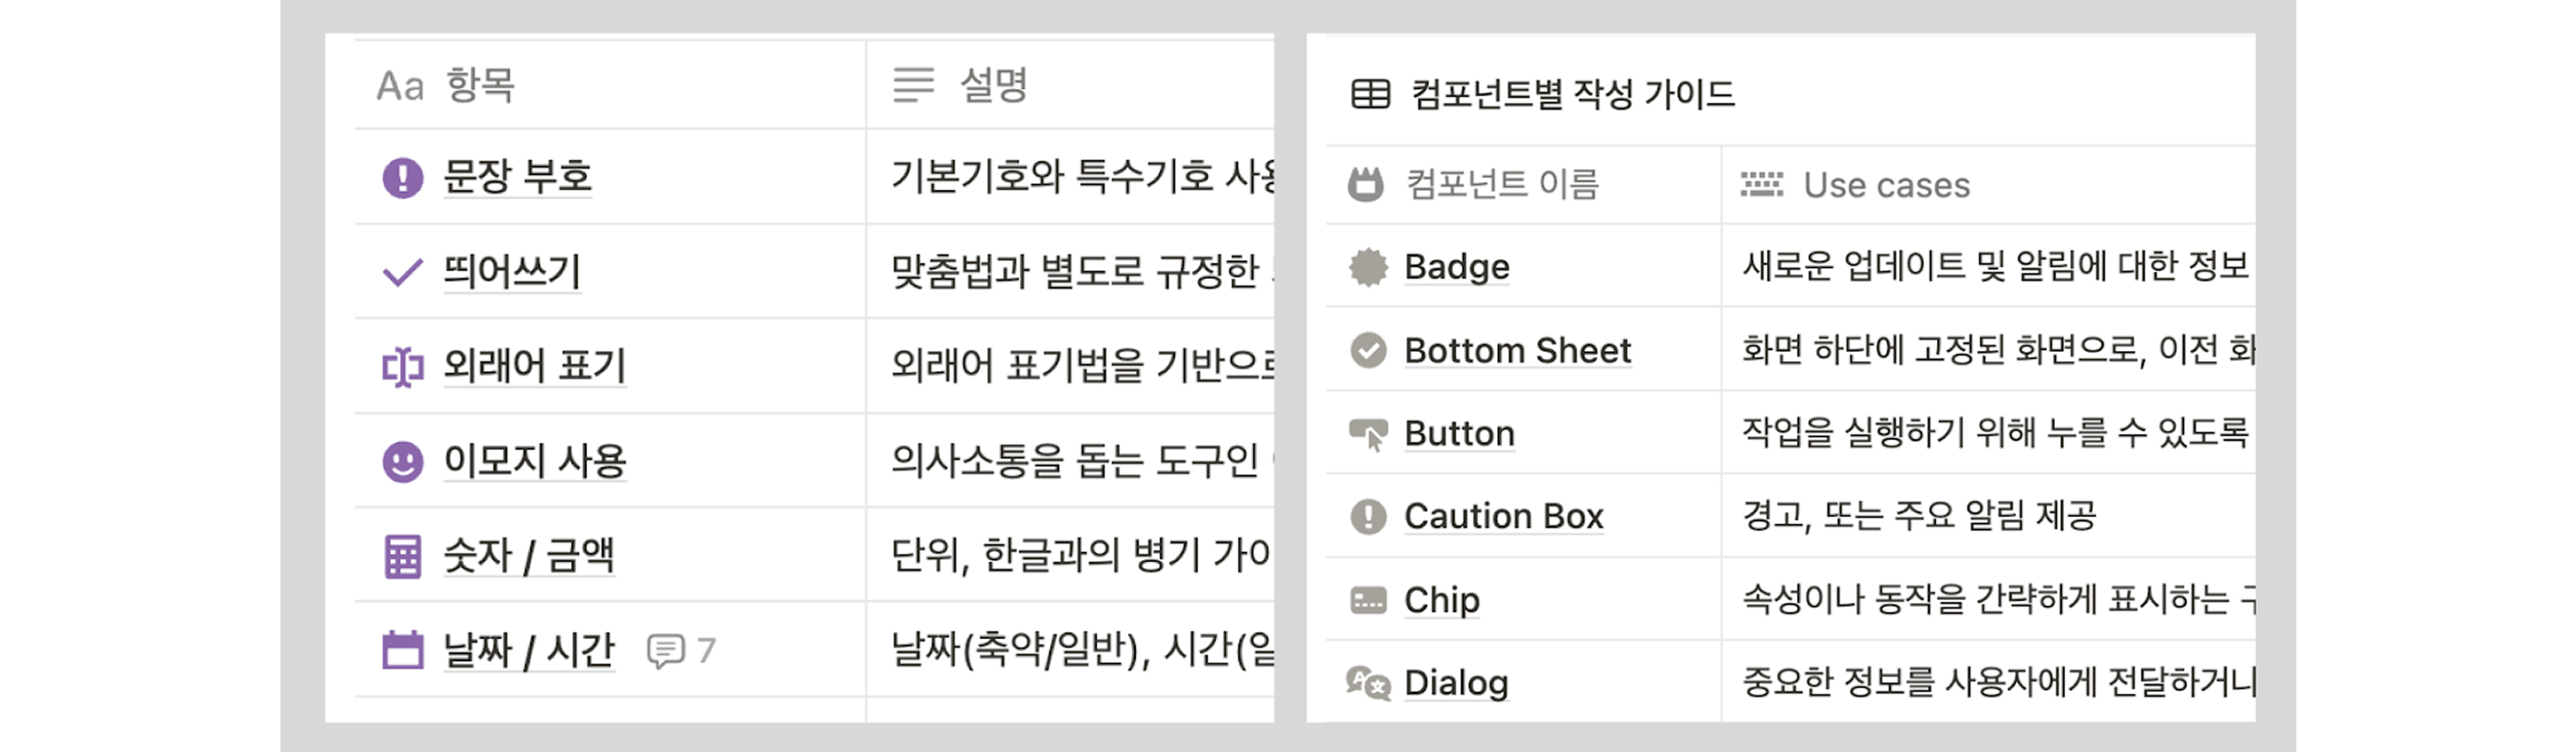The width and height of the screenshot is (2576, 752).
Task: Click the badge icon next to Badge
Action: pos(1370,266)
